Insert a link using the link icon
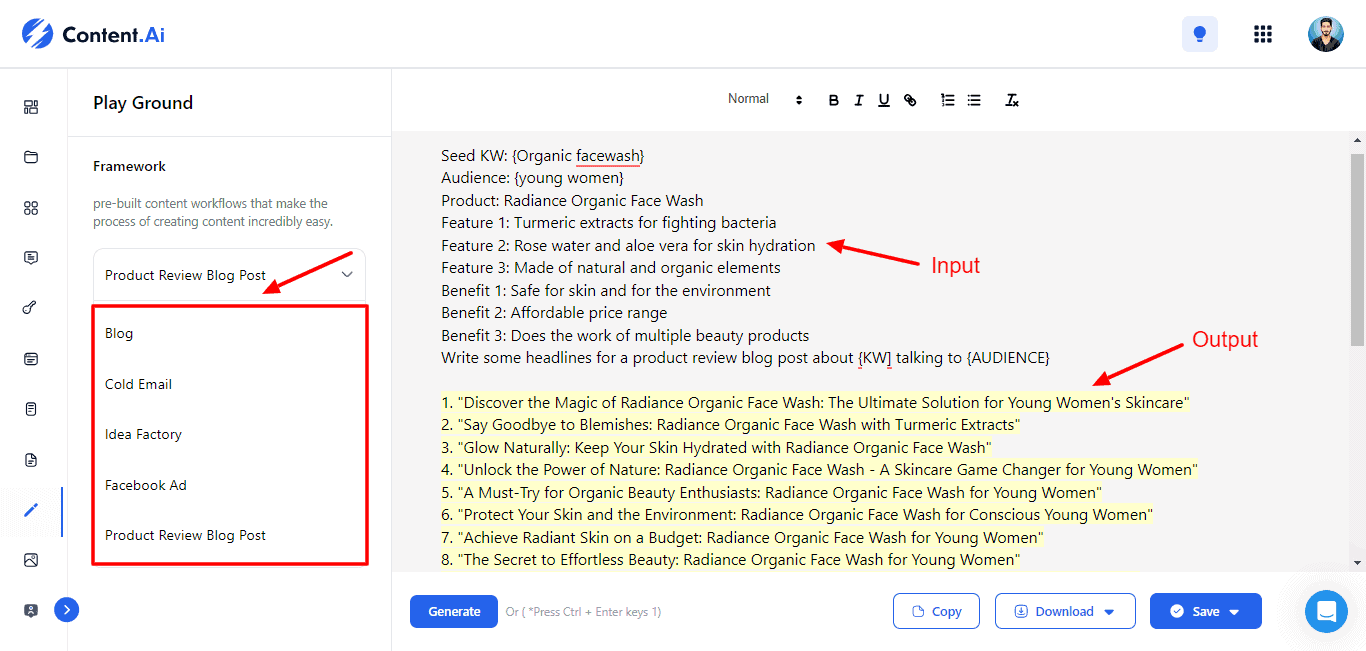The height and width of the screenshot is (651, 1366). [910, 100]
